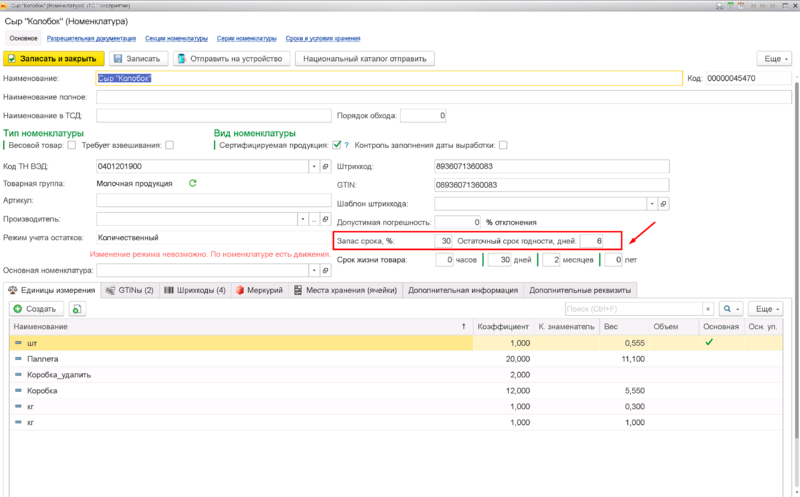Image resolution: width=800 pixels, height=497 pixels.
Task: Click the question mark help icon
Action: [346, 145]
